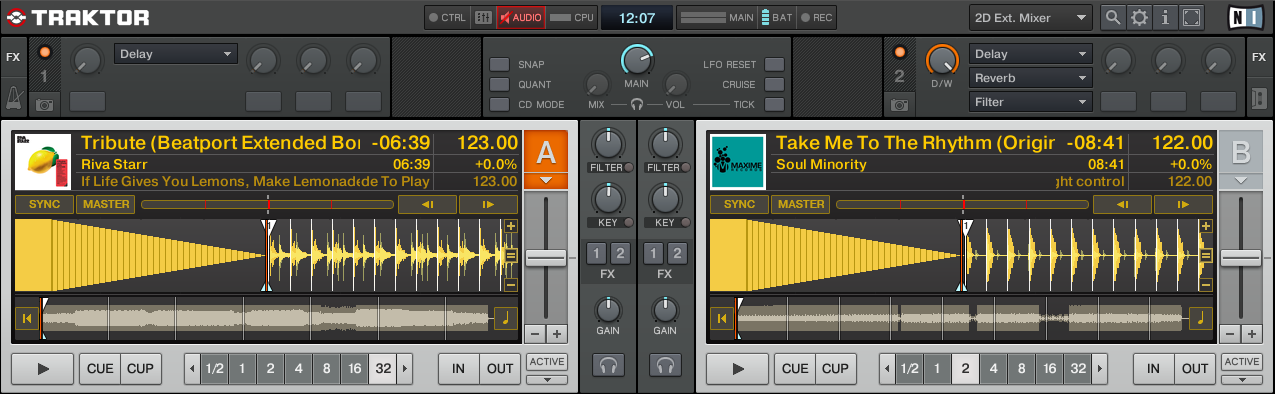
Task: Reset Deck A waveform zoom equals
Action: pyautogui.click(x=510, y=256)
